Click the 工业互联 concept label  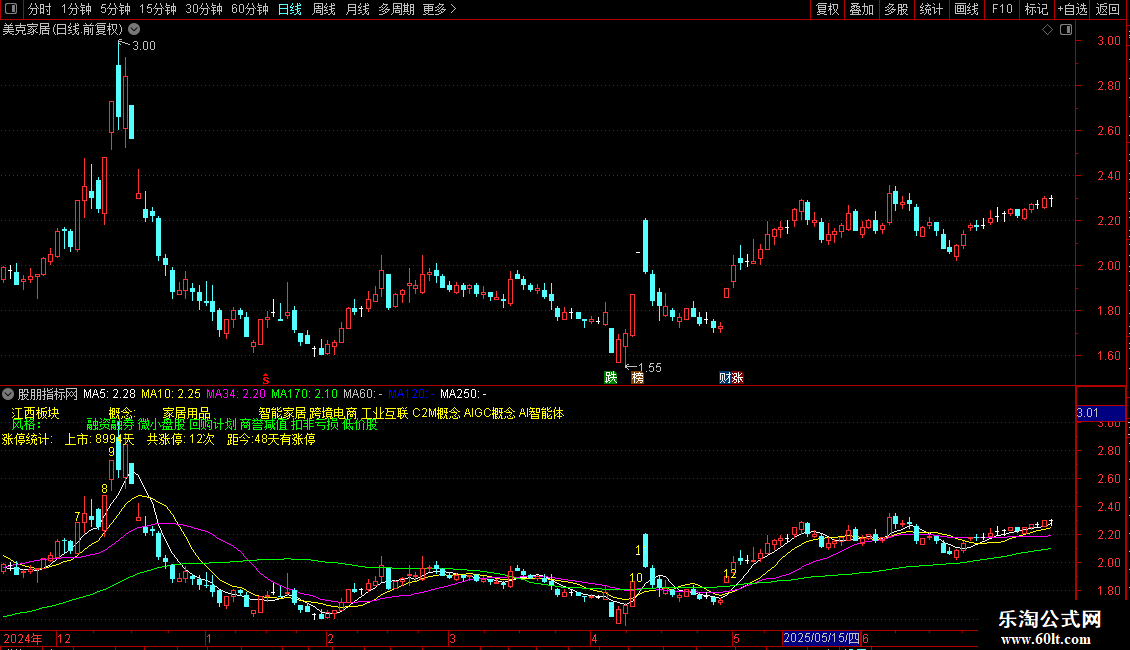tap(385, 413)
